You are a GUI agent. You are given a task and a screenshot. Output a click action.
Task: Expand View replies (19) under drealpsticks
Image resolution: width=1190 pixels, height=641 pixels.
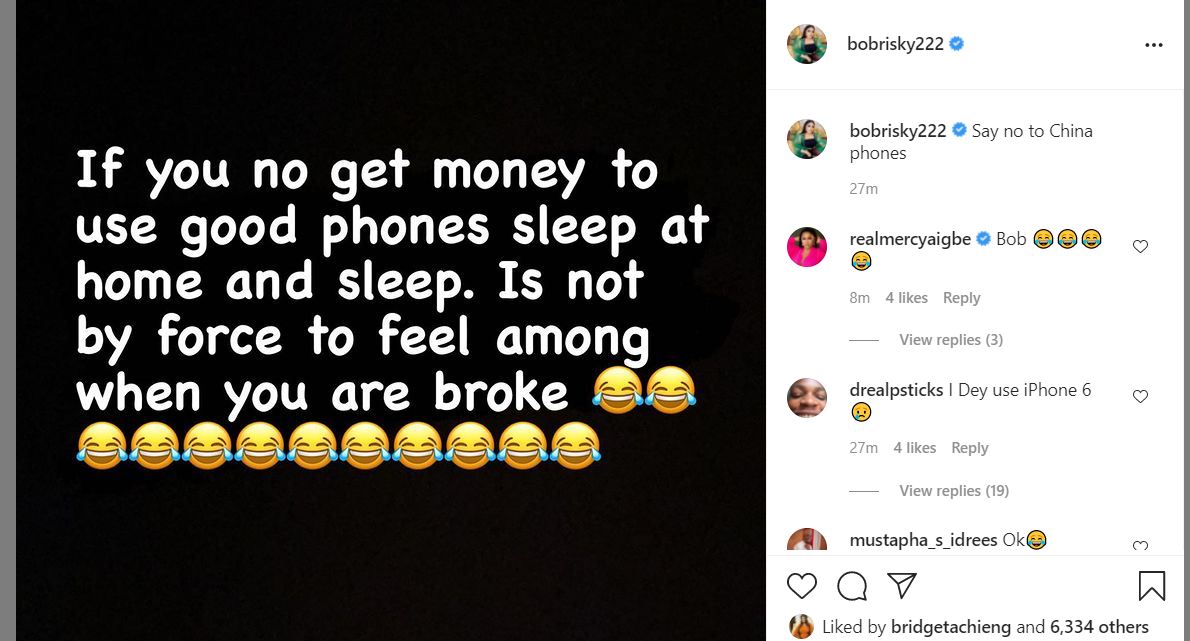tap(954, 491)
